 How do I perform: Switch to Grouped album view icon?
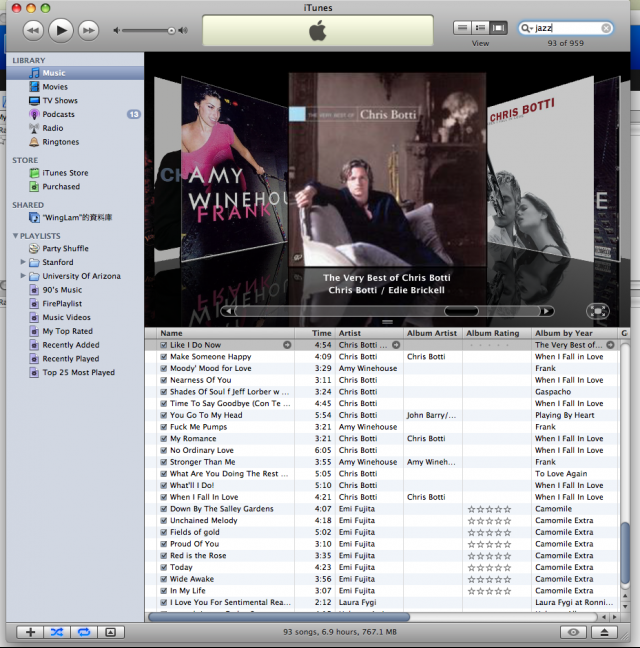tap(481, 28)
